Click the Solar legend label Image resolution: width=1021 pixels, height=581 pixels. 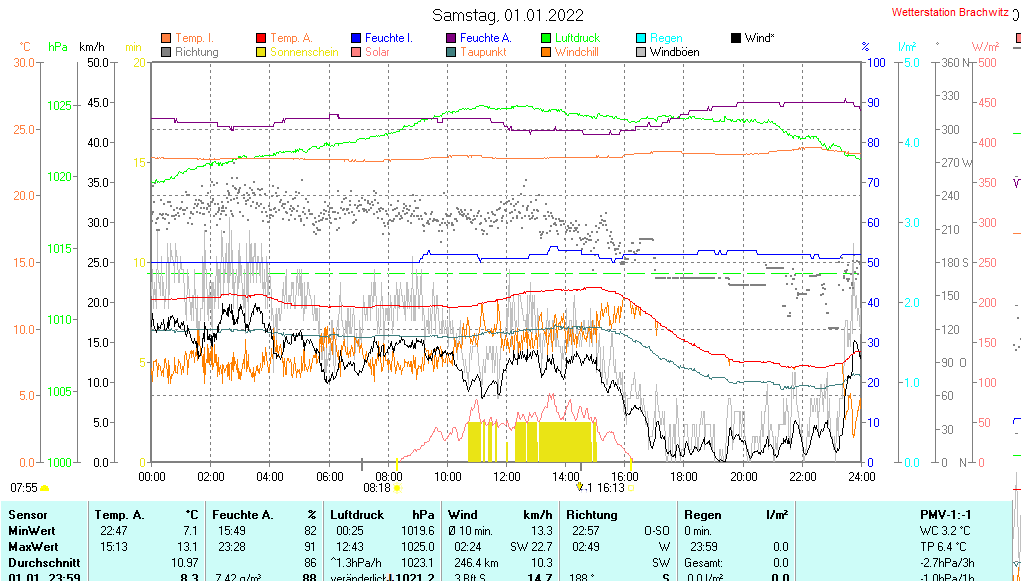[x=377, y=52]
